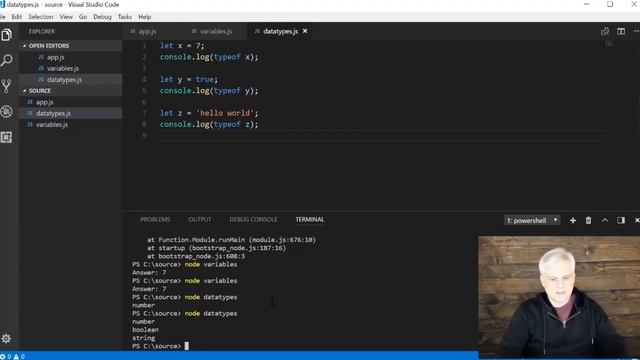Open the View menu
640x360 pixels.
pyautogui.click(x=66, y=17)
